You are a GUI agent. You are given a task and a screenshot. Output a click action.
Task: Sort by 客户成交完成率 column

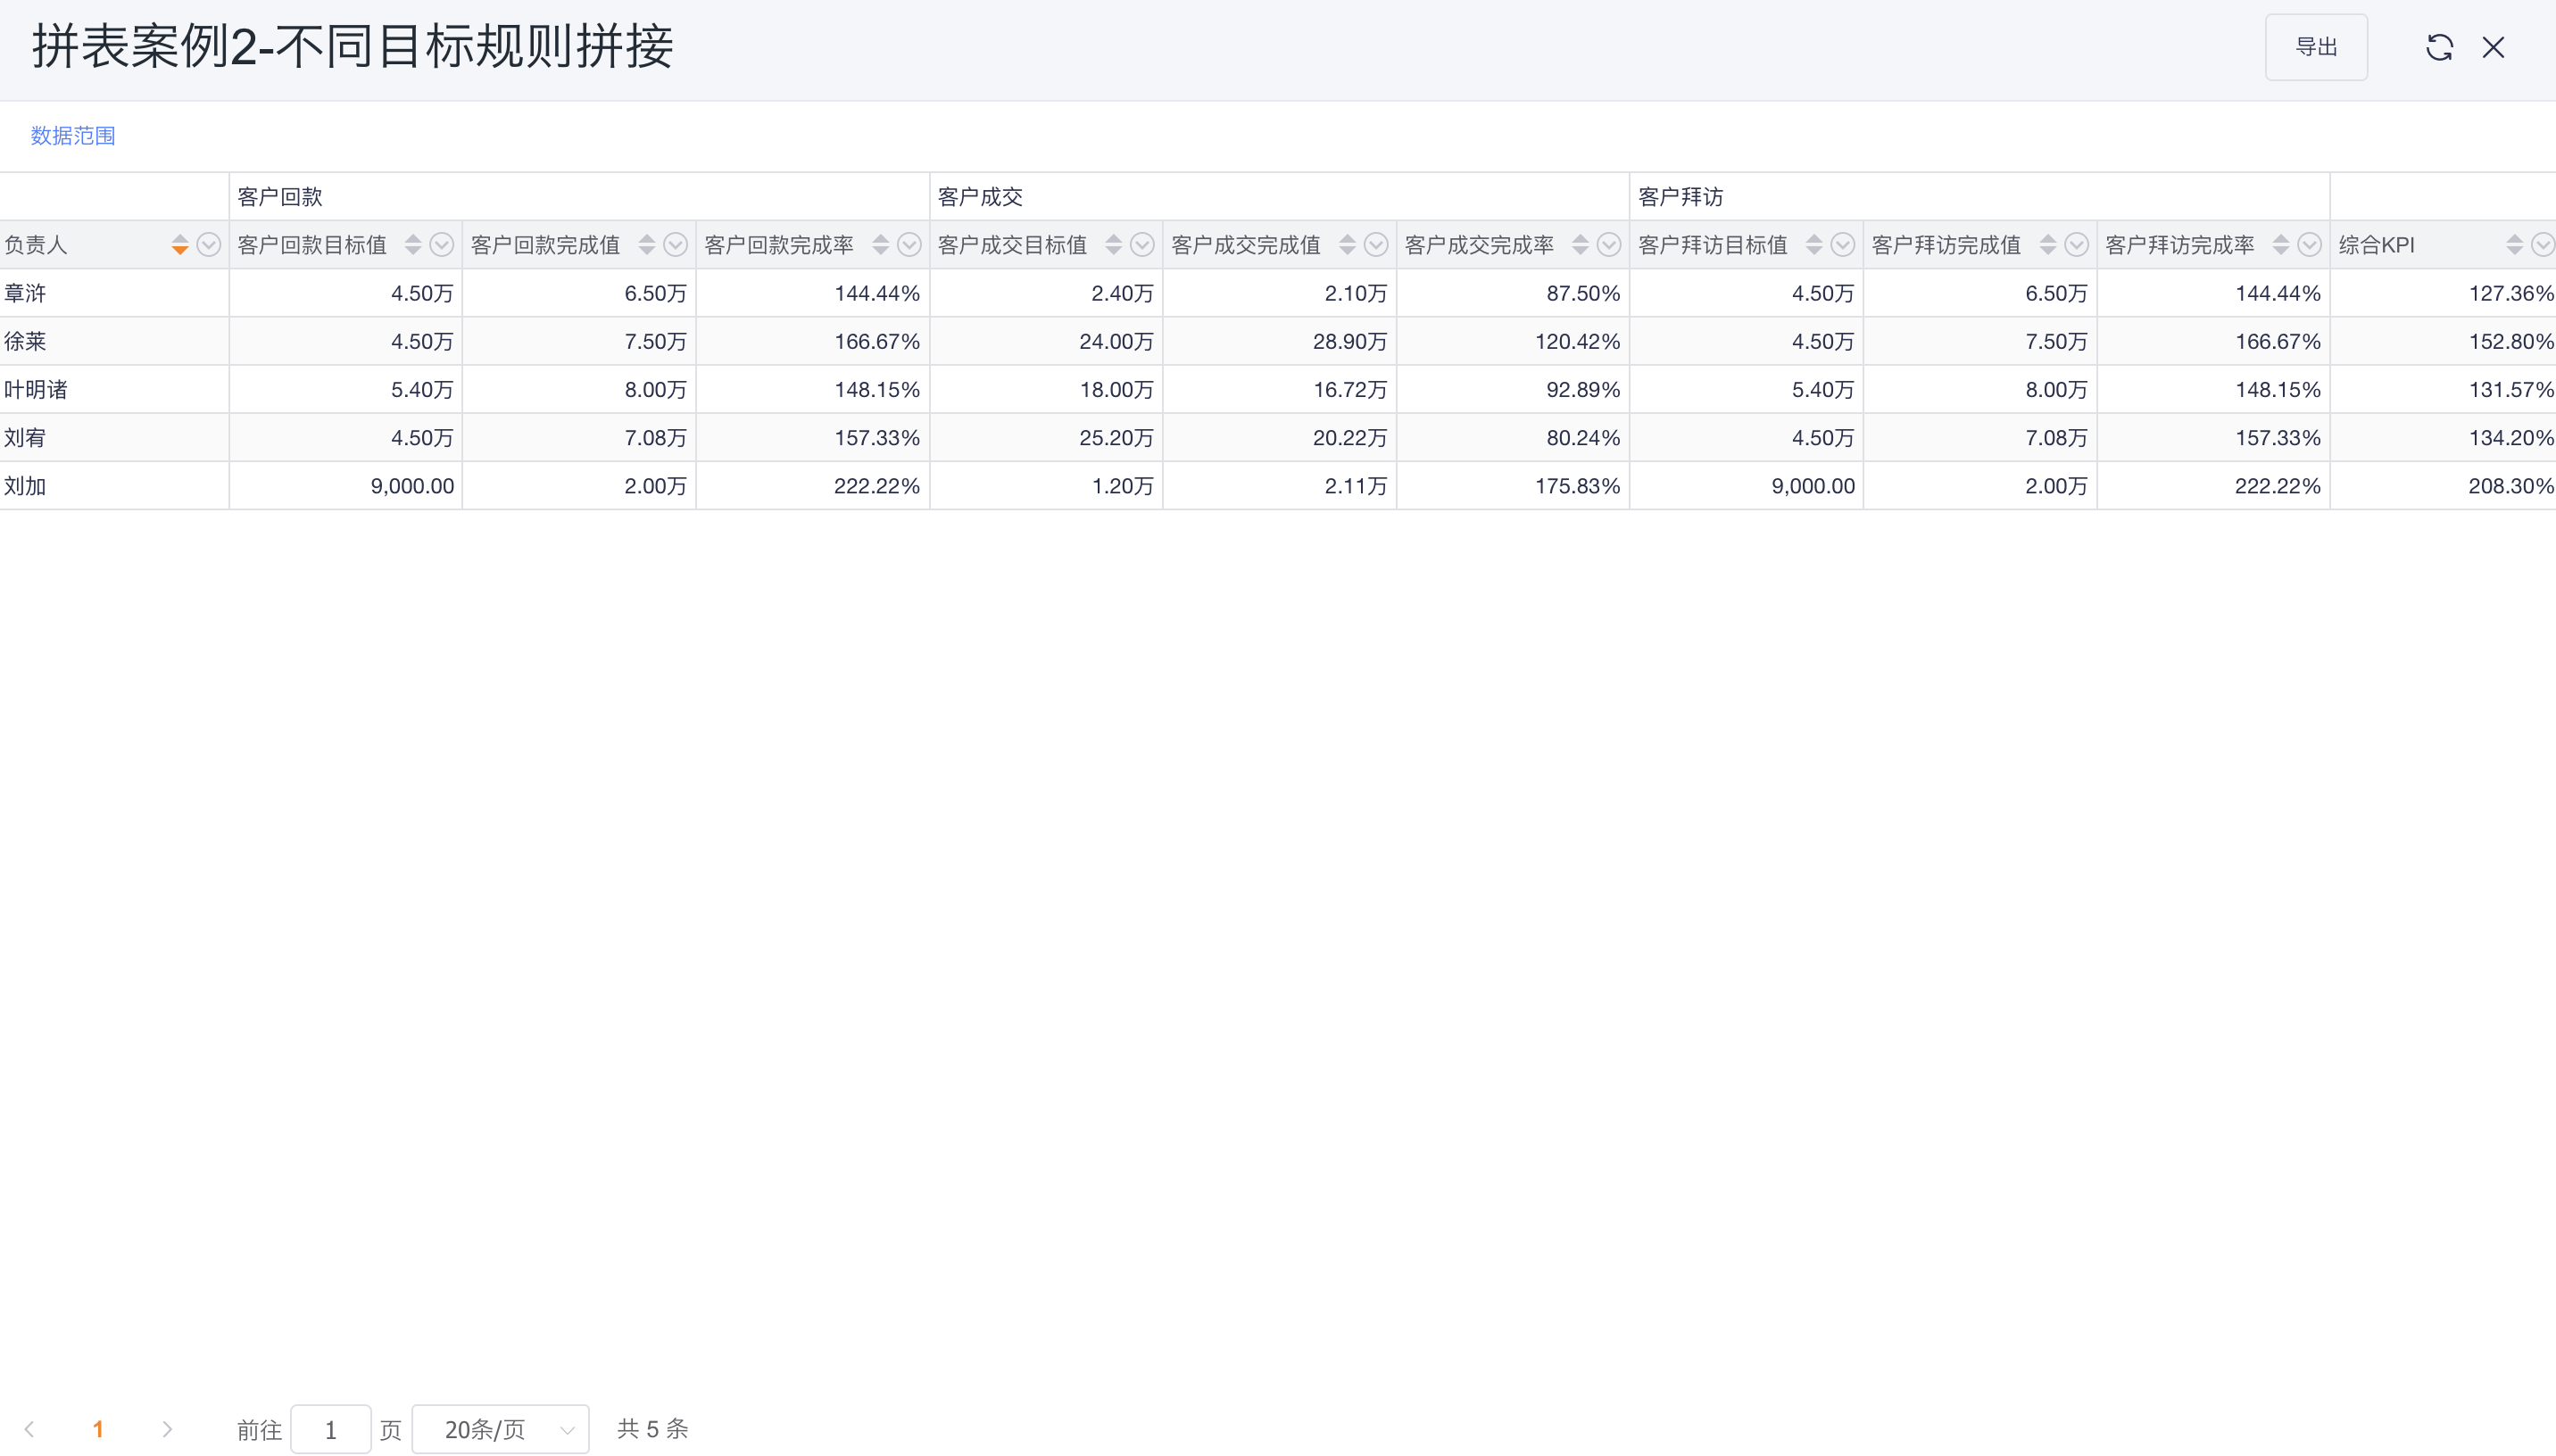point(1581,244)
